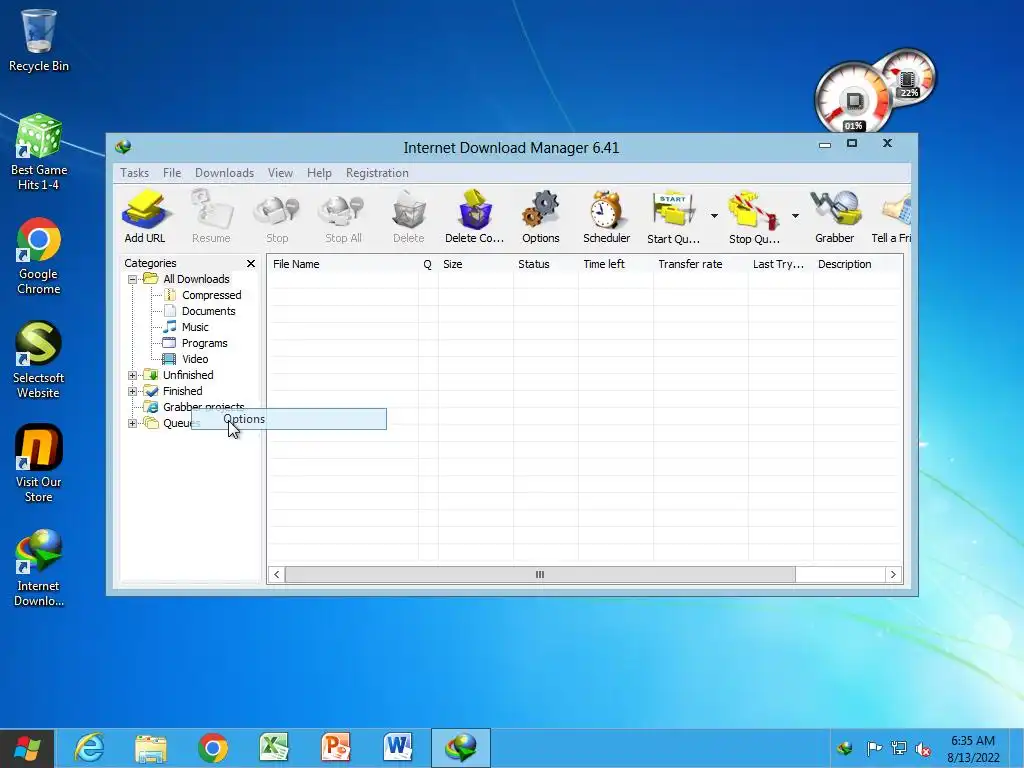
Task: Open the Windows Start button
Action: tap(27, 748)
